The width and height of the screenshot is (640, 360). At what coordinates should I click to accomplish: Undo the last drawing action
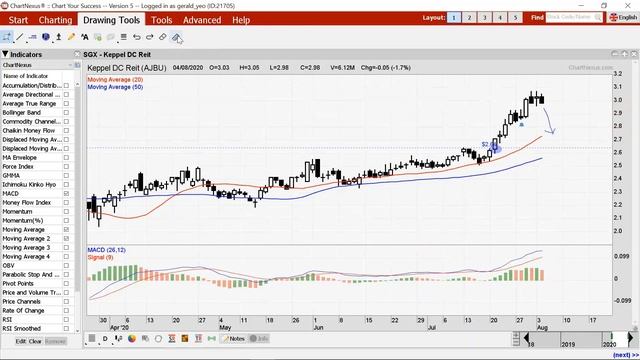coord(137,37)
